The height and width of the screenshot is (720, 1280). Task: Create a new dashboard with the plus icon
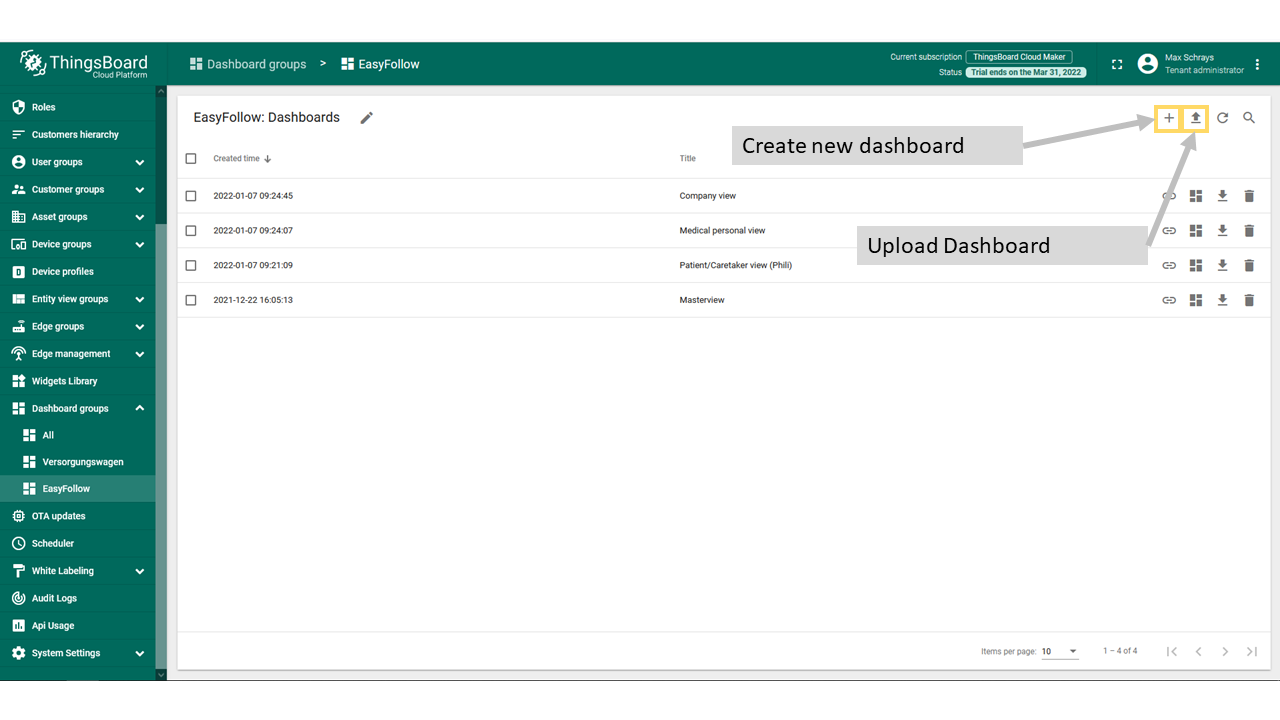[1168, 118]
